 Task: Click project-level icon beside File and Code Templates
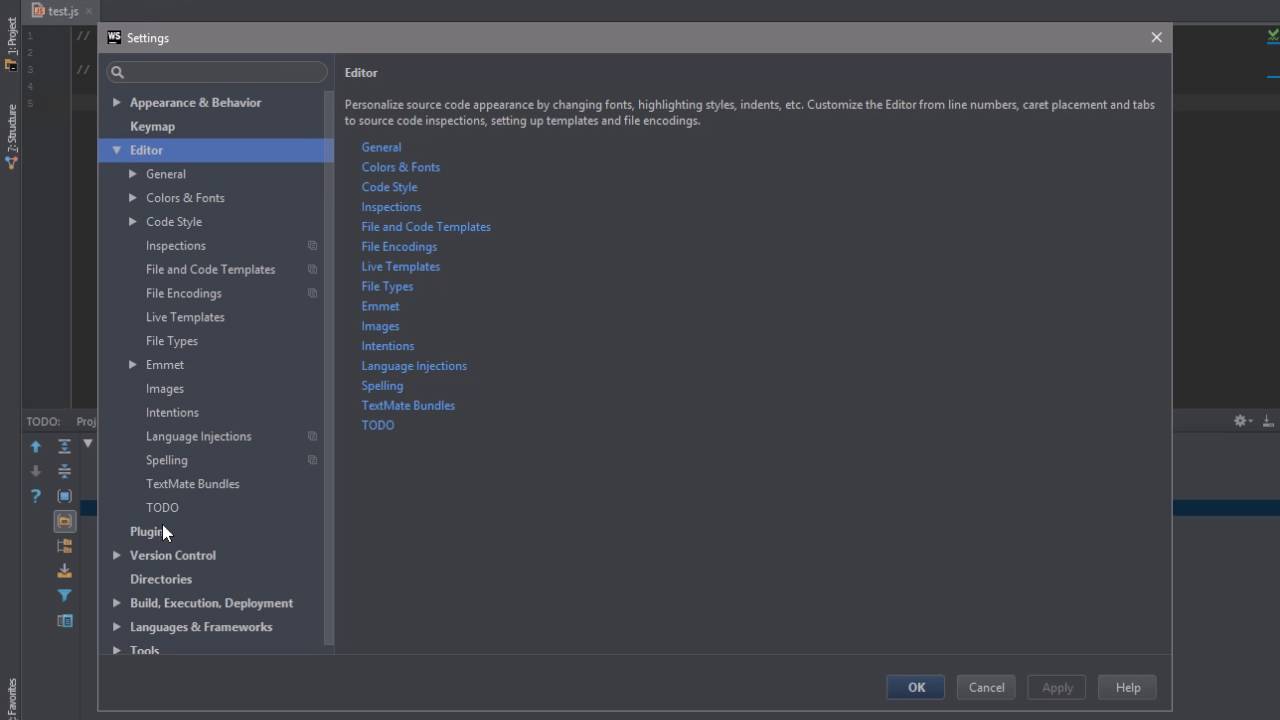pyautogui.click(x=312, y=270)
